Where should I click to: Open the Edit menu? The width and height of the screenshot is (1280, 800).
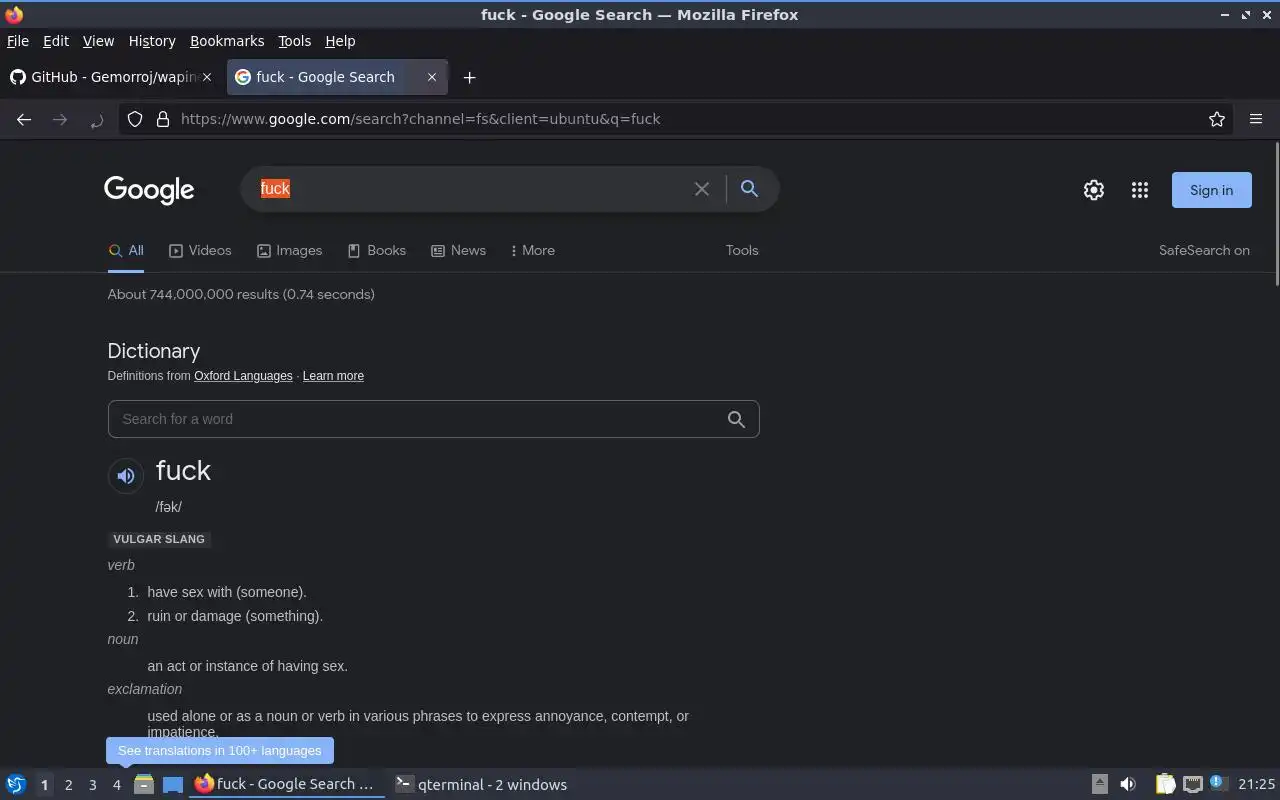(x=56, y=41)
